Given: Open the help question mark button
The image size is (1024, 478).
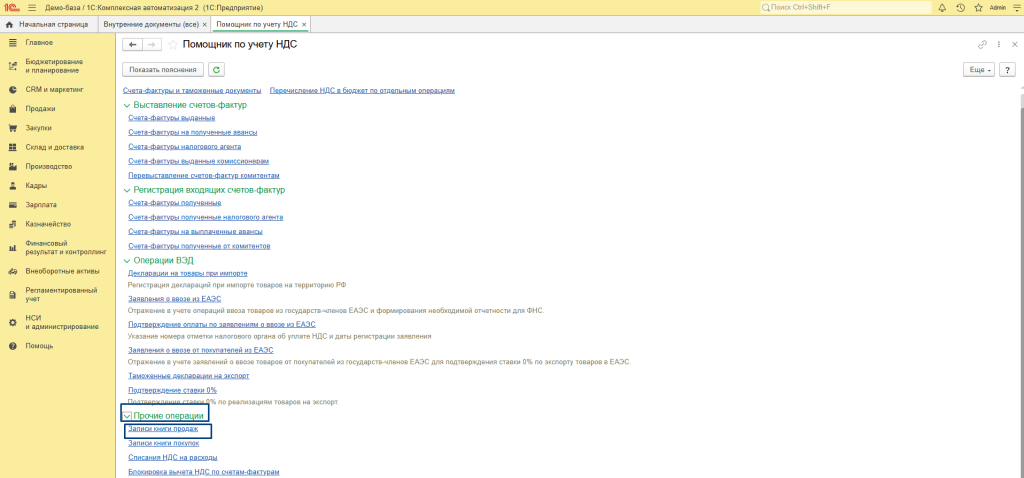Looking at the screenshot, I should click(1007, 70).
